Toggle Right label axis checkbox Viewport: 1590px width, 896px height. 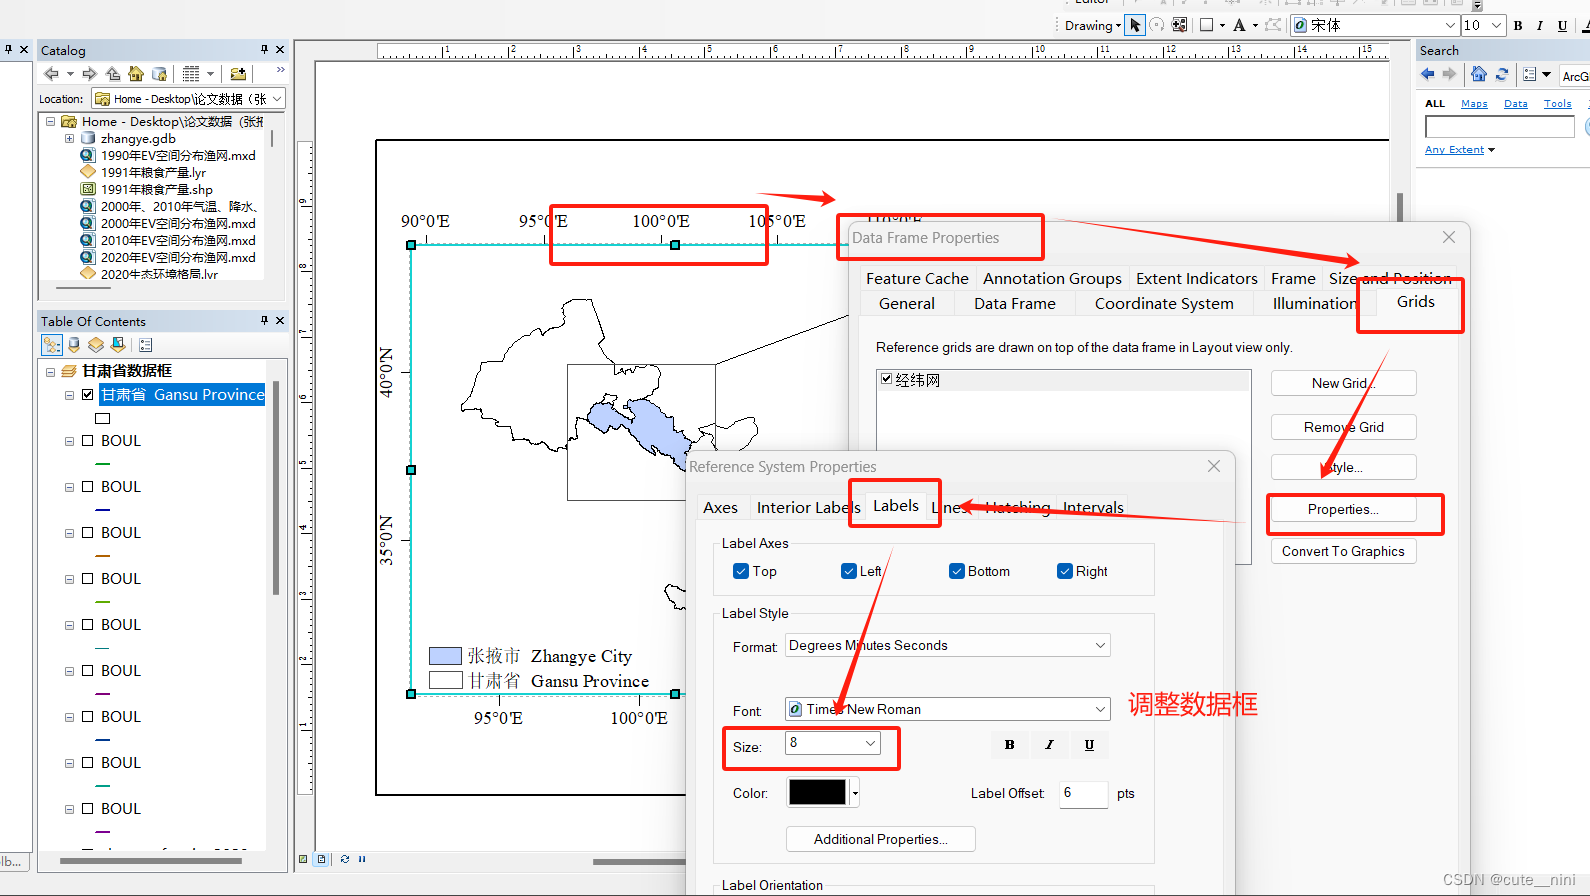coord(1065,571)
